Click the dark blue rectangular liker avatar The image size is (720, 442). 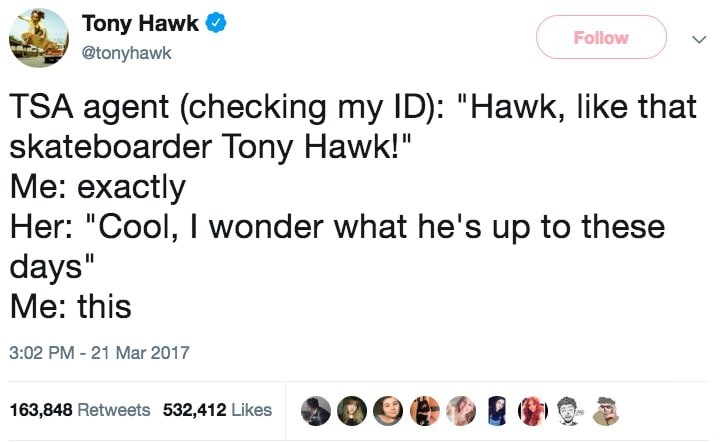point(495,410)
